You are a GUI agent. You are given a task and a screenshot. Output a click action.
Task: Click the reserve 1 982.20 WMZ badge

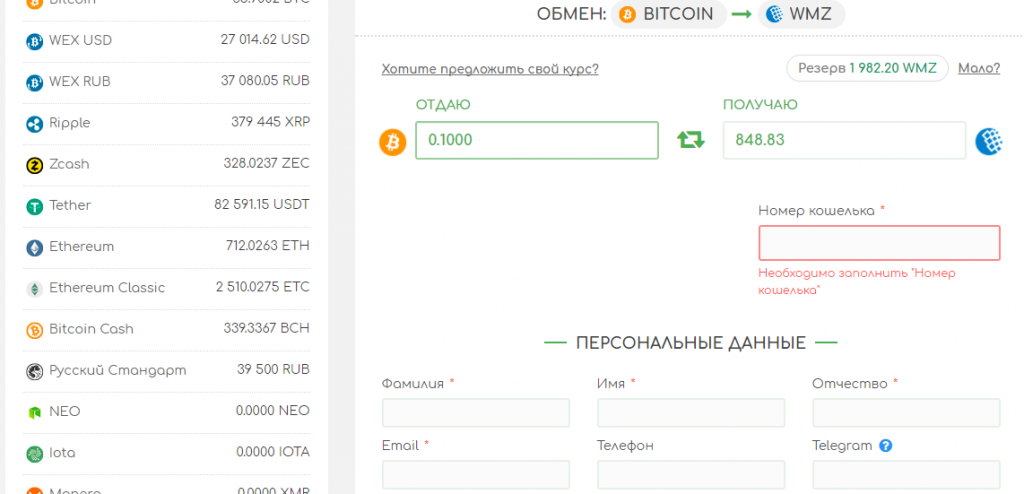coord(867,69)
